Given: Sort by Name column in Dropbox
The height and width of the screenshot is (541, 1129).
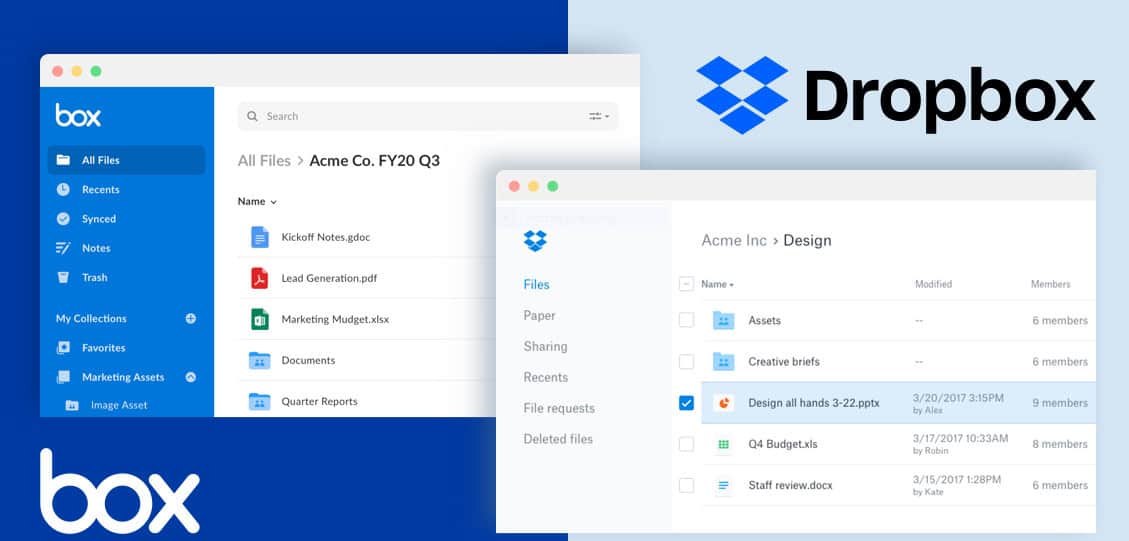Looking at the screenshot, I should coord(717,285).
